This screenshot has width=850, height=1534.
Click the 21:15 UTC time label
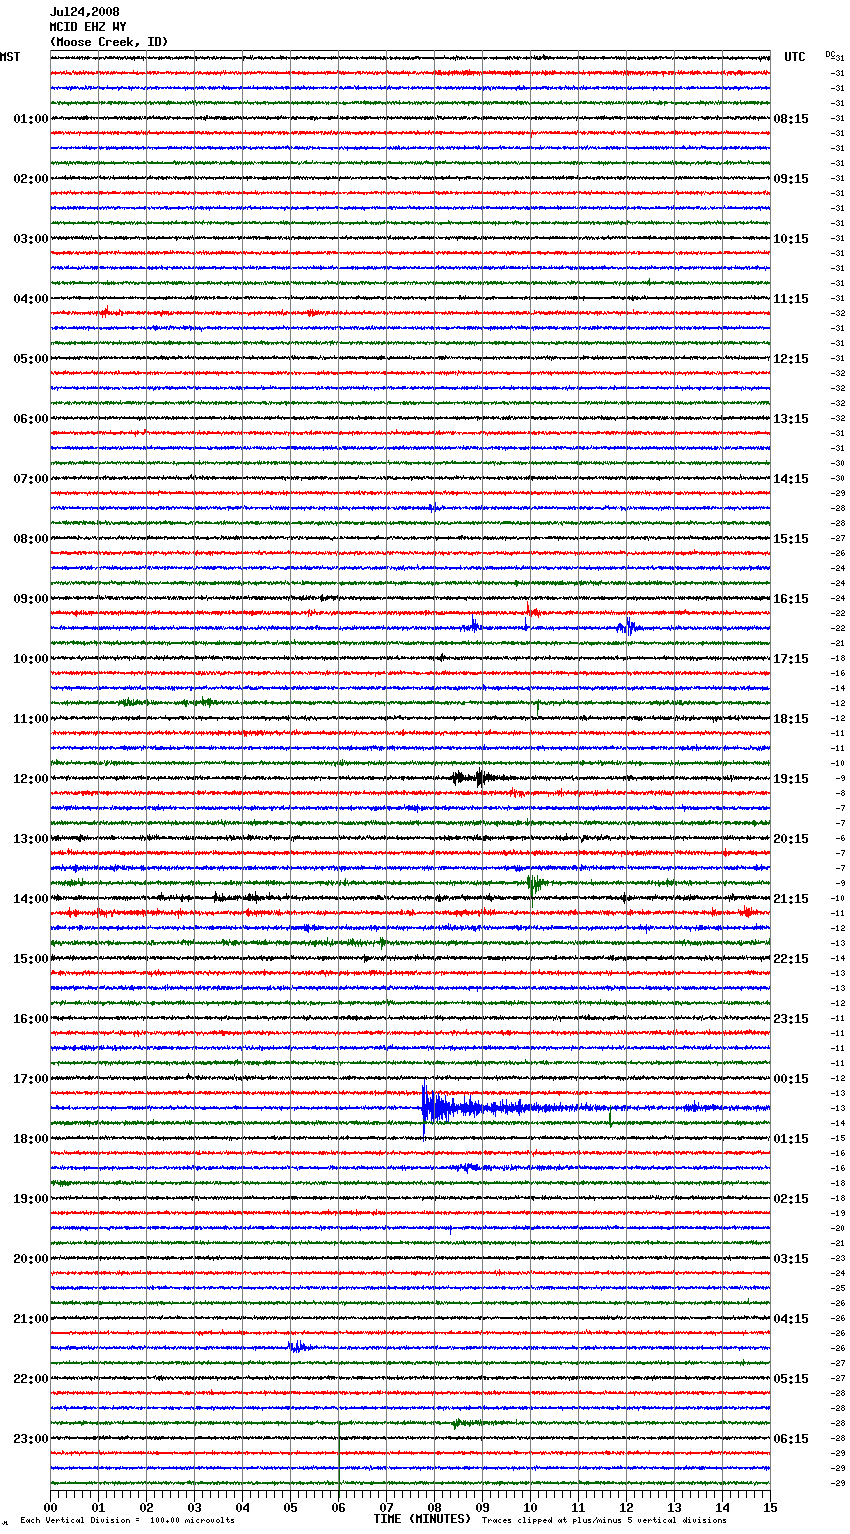(x=791, y=899)
